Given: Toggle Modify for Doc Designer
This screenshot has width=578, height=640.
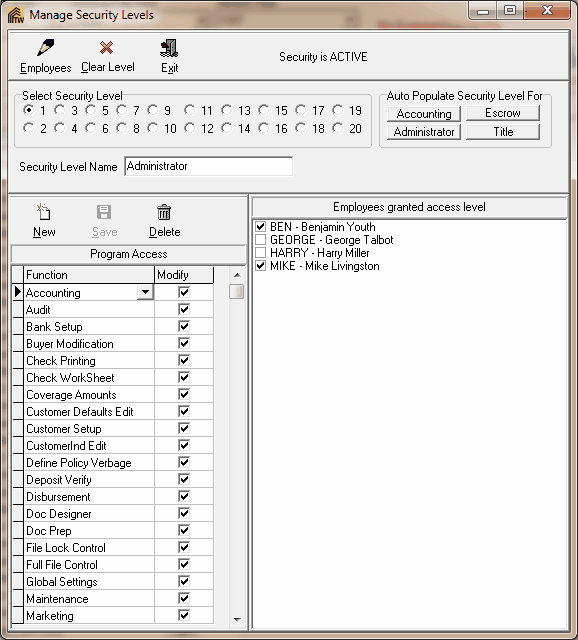Looking at the screenshot, I should pos(184,513).
